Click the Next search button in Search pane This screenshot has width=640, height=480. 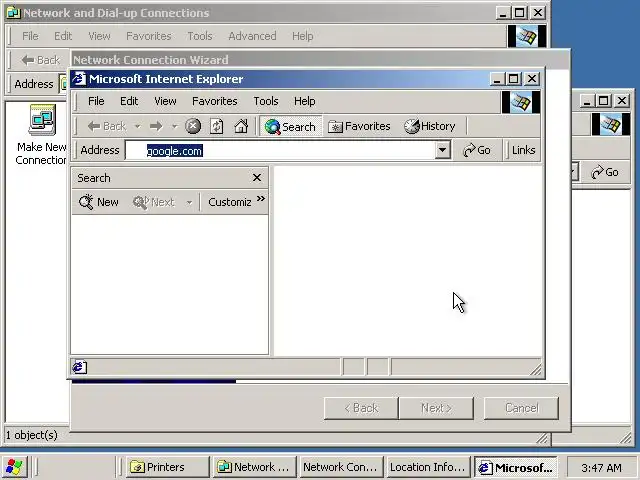(154, 202)
